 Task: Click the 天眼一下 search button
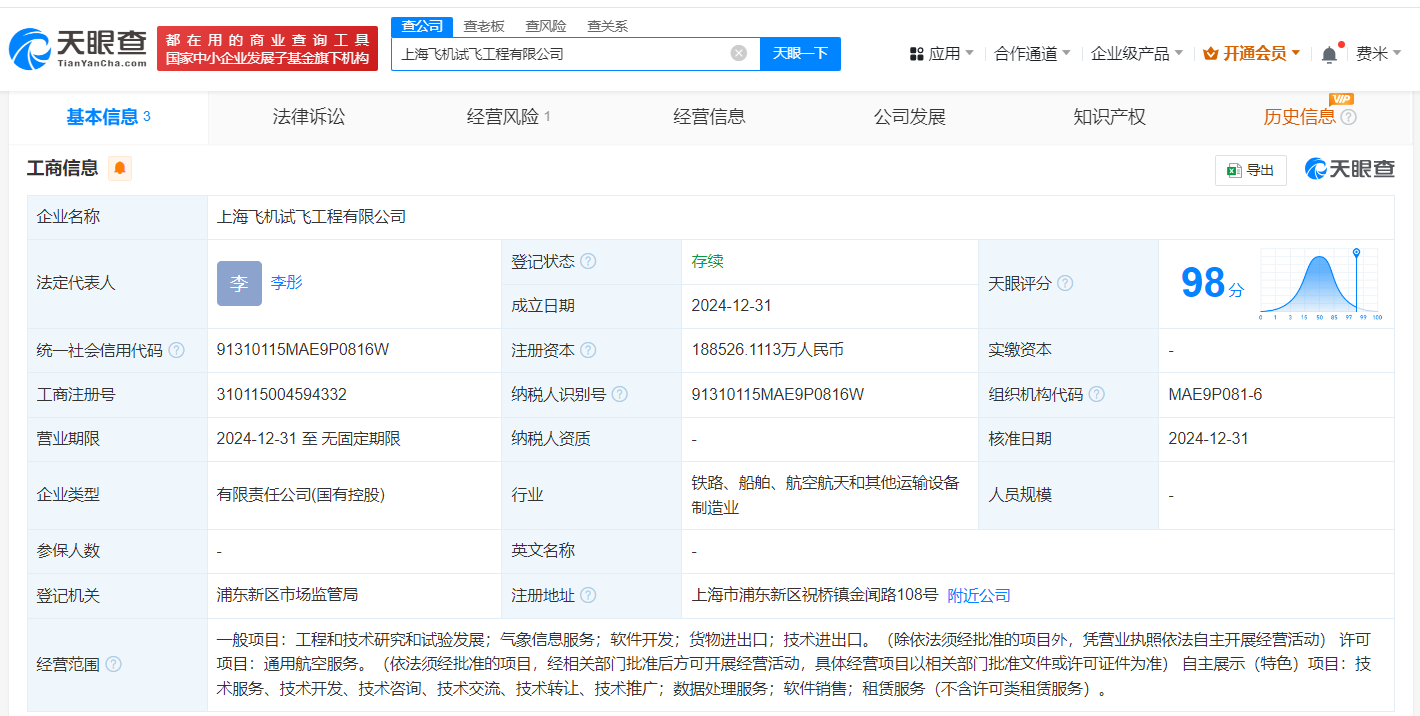(x=800, y=54)
